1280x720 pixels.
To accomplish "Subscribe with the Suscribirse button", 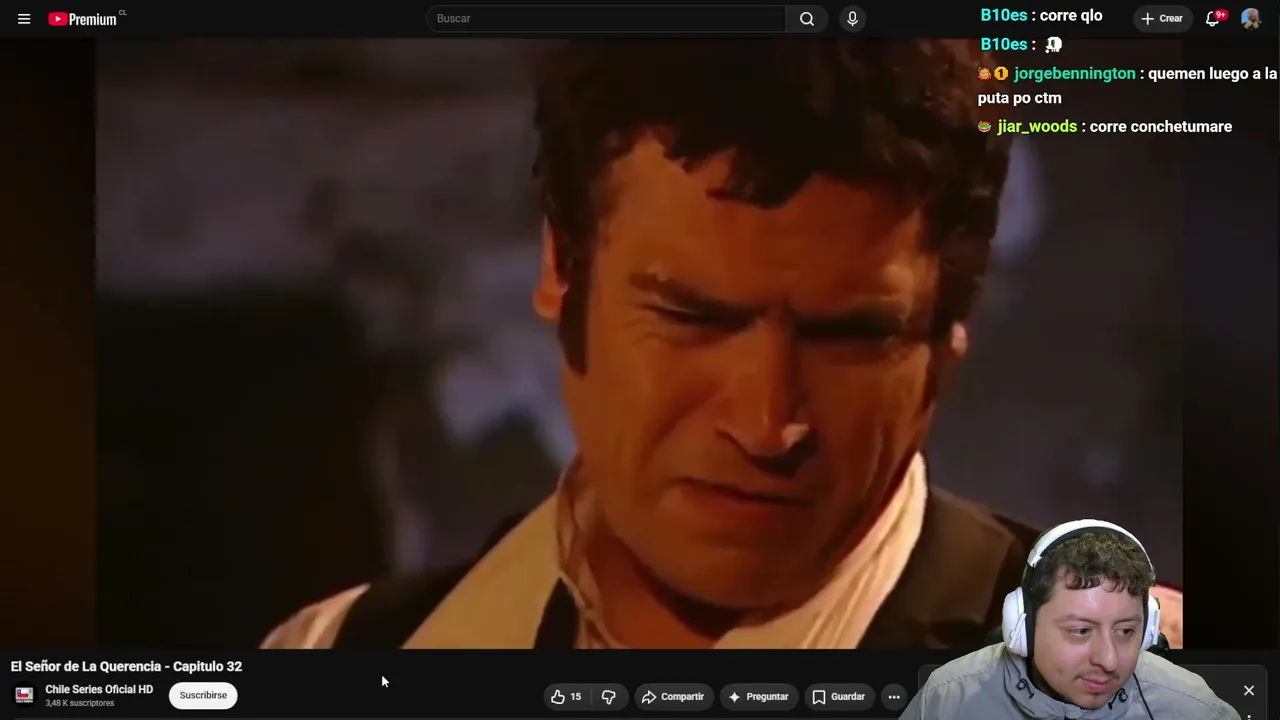I will click(203, 695).
